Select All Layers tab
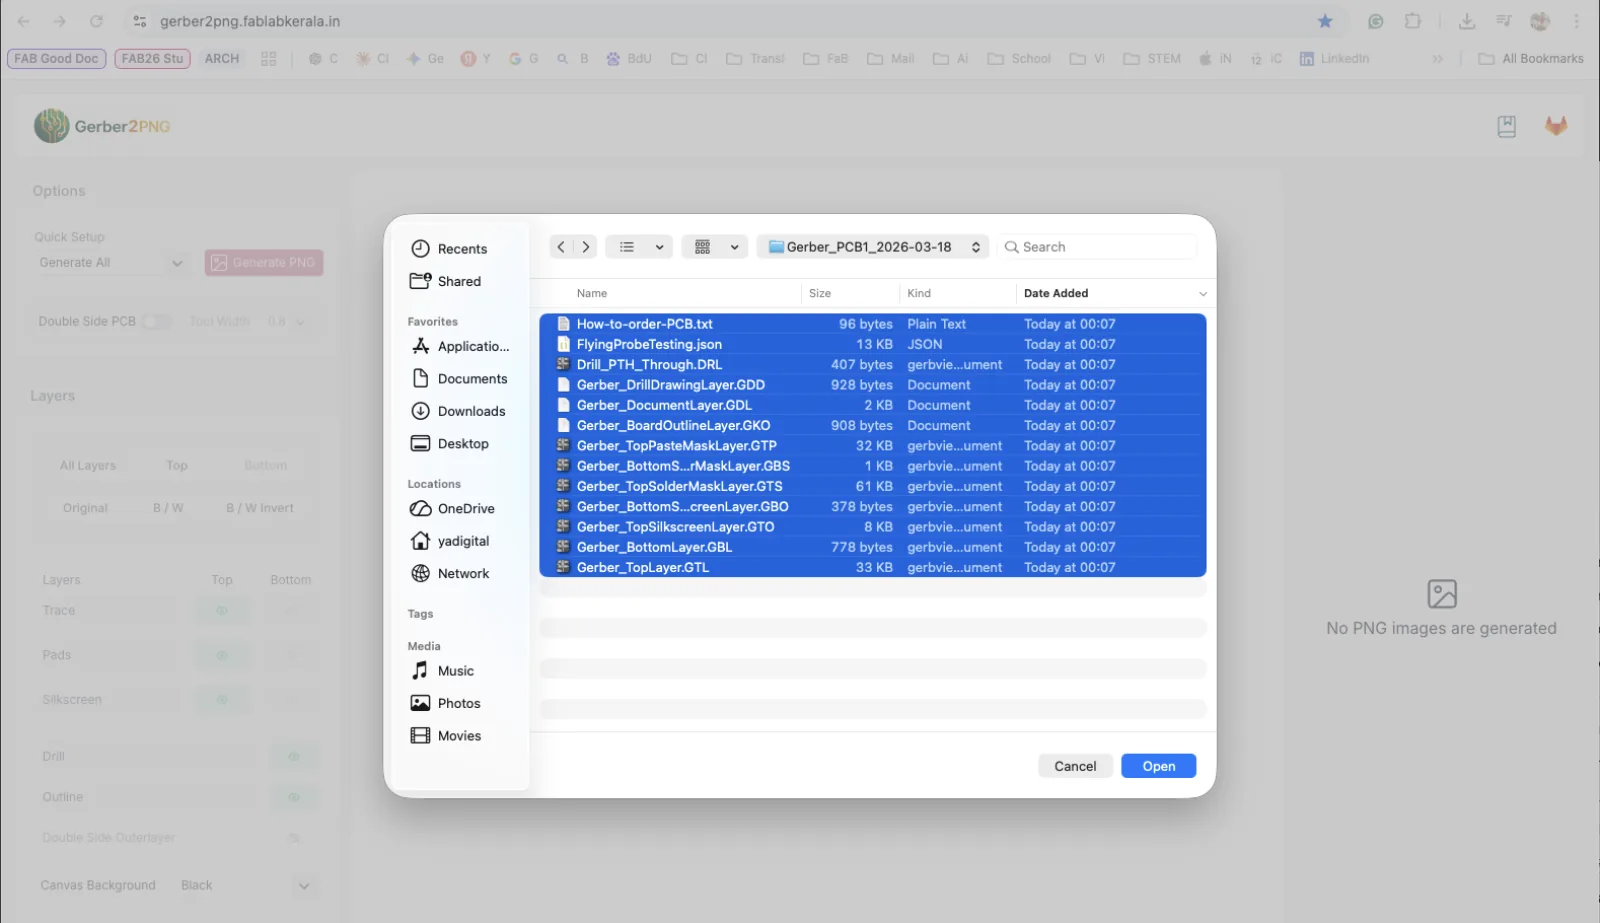Viewport: 1600px width, 923px height. point(88,466)
